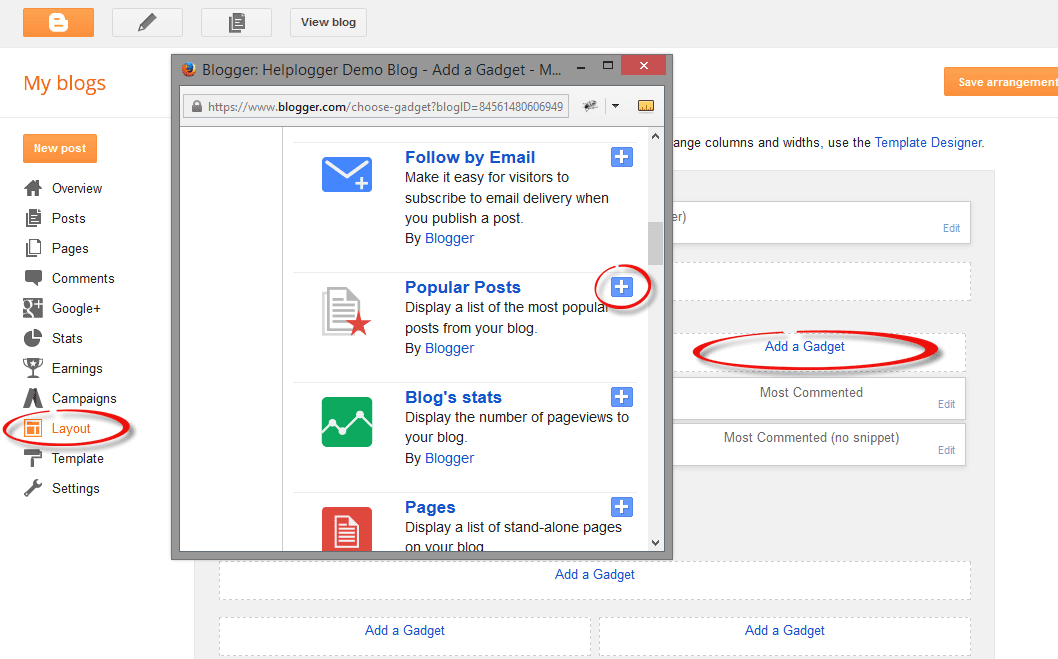Viewport: 1058px width, 659px height.
Task: Click the Layout icon in sidebar
Action: pos(32,428)
